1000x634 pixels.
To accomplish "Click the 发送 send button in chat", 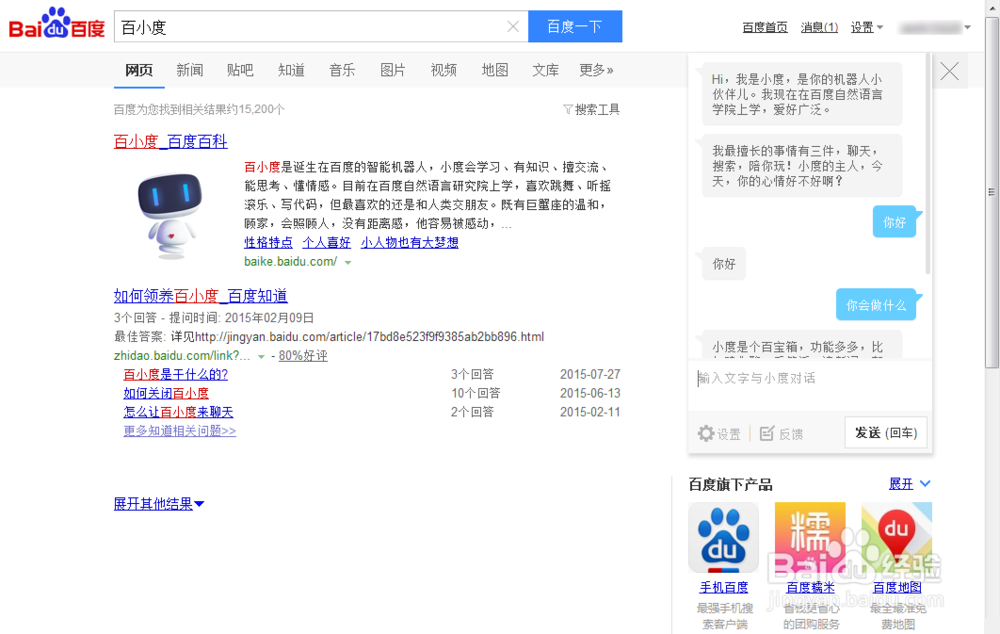I will point(885,432).
